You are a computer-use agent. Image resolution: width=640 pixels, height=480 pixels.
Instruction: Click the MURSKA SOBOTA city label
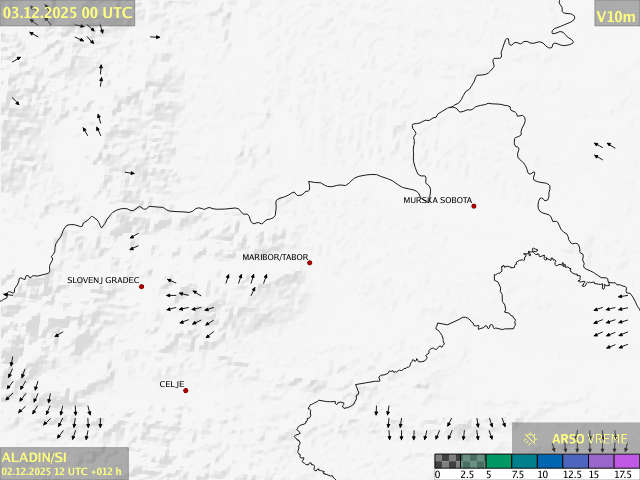point(437,200)
